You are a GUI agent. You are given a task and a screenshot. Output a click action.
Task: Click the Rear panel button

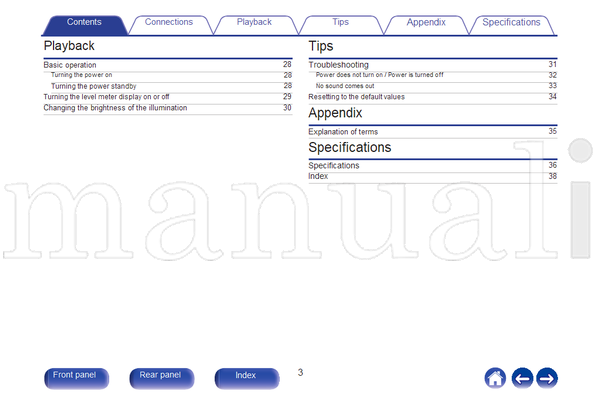(x=161, y=378)
